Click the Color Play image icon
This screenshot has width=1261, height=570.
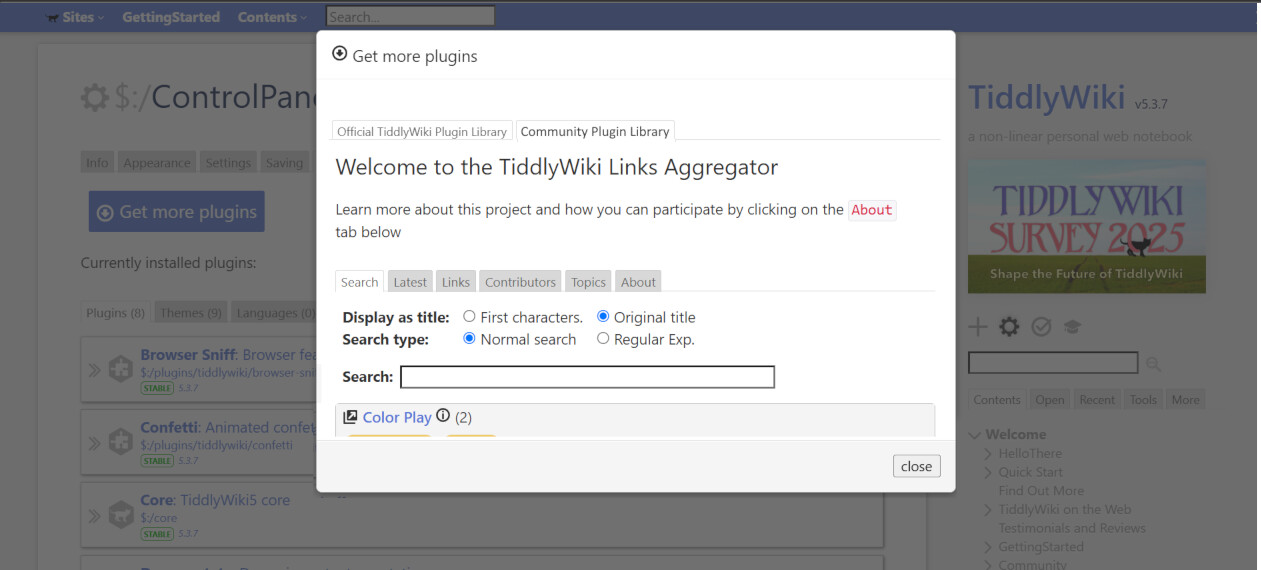[x=350, y=417]
